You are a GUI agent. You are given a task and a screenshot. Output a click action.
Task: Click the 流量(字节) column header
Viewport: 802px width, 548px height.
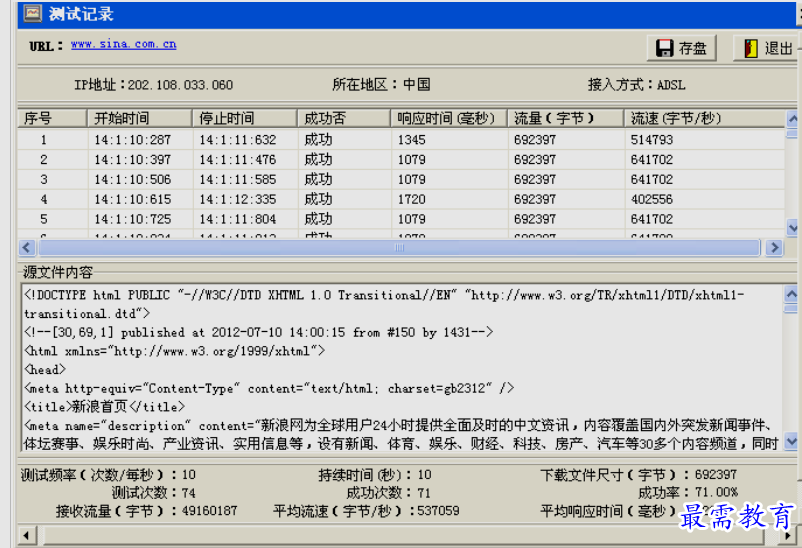[566, 118]
